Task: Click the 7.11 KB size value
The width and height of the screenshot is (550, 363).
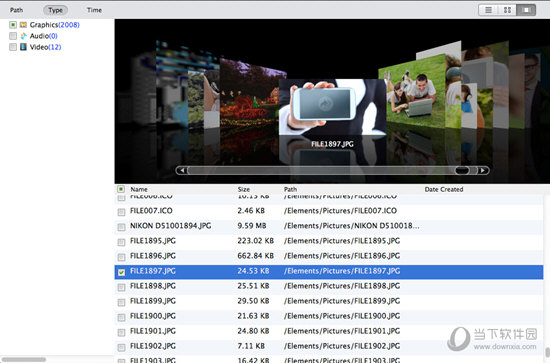Action: pos(251,346)
